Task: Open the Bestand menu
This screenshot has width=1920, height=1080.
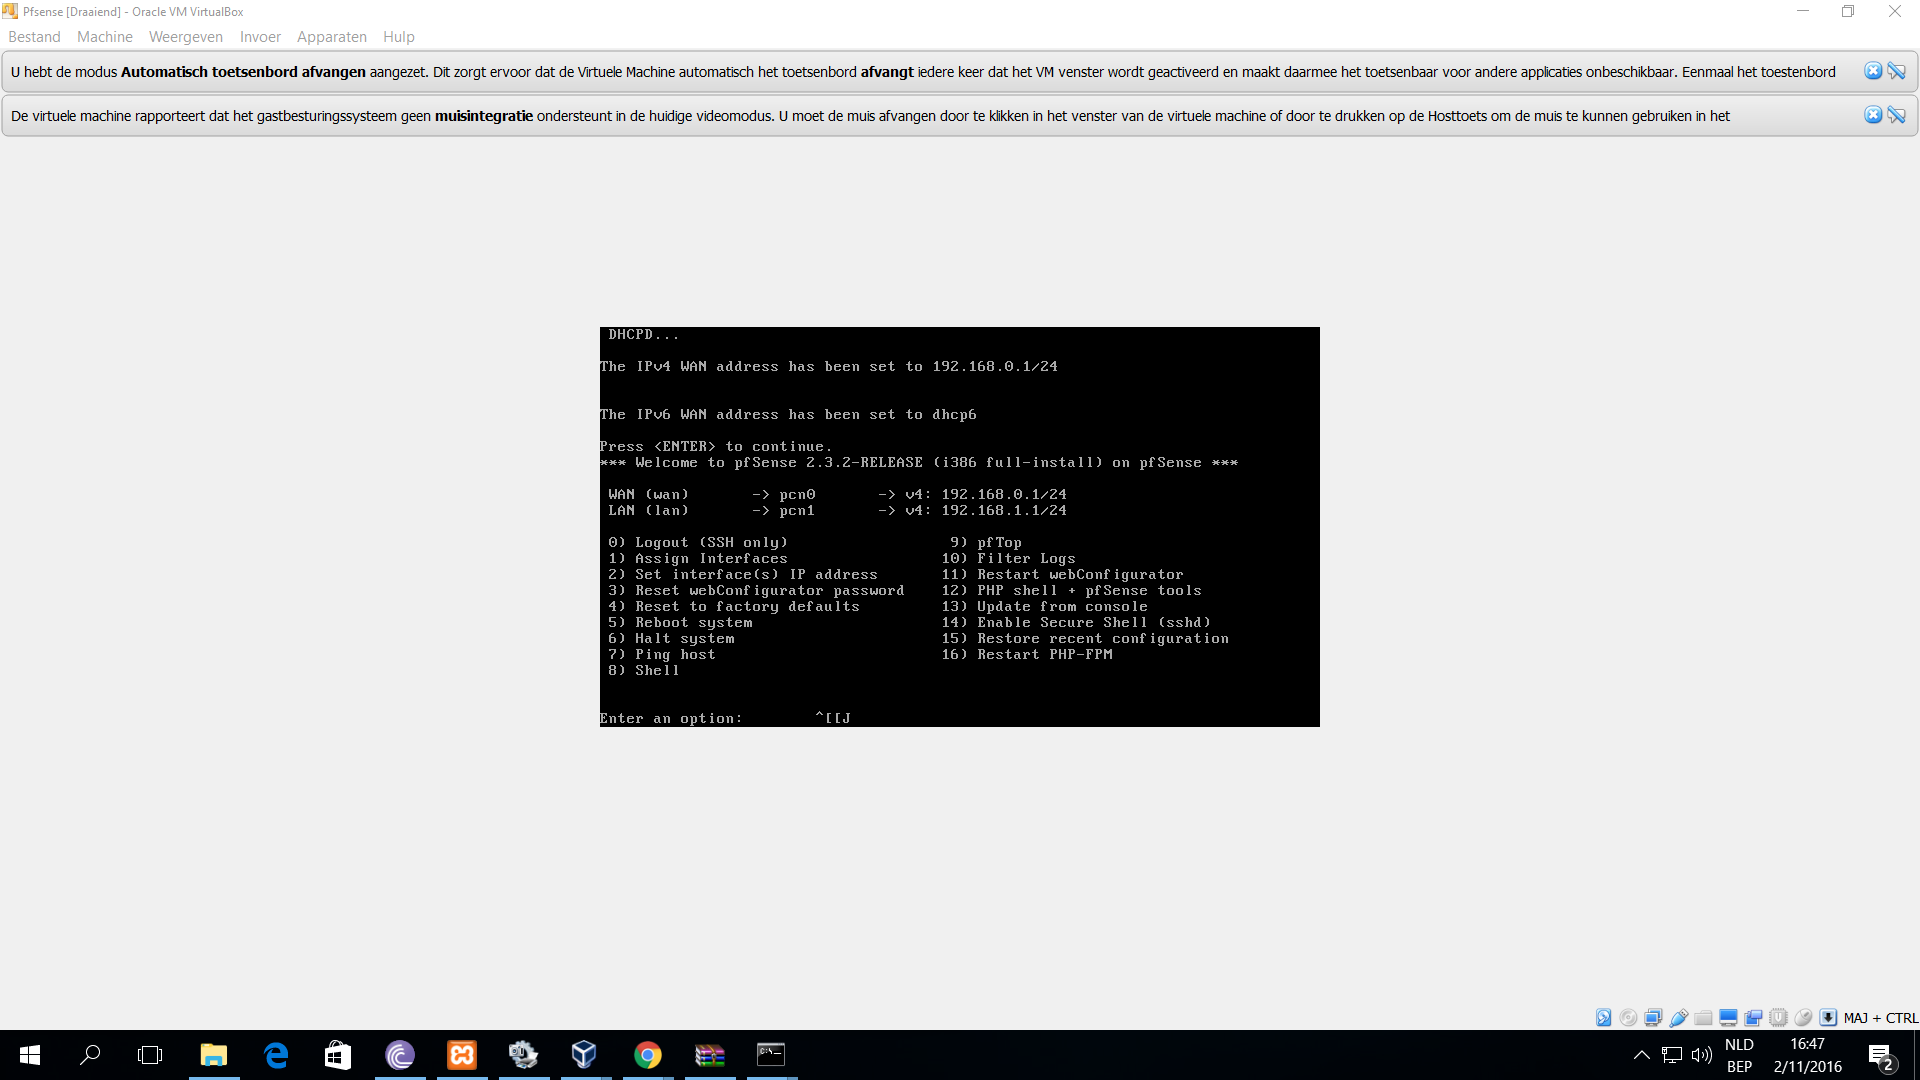Action: [x=34, y=37]
